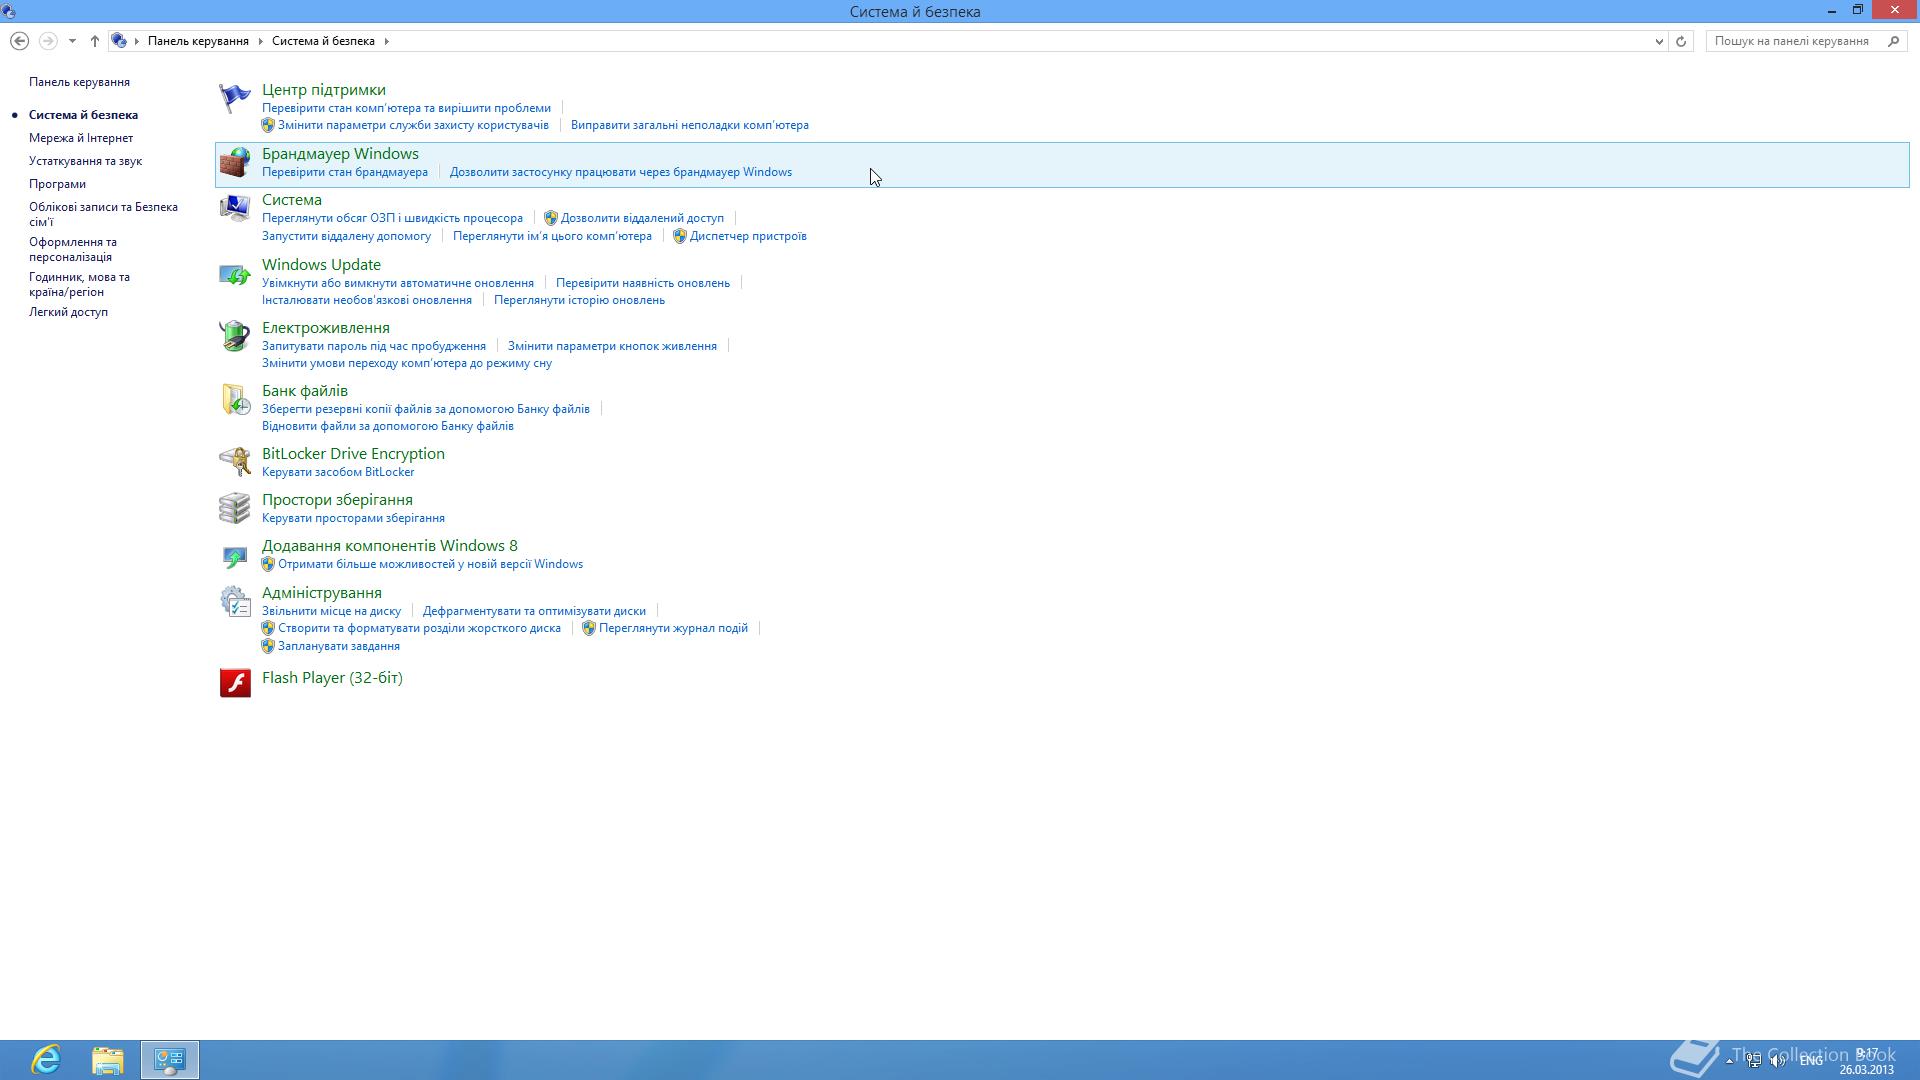This screenshot has height=1080, width=1920.
Task: Click Запустити віддалену допомогу link
Action: click(x=346, y=236)
